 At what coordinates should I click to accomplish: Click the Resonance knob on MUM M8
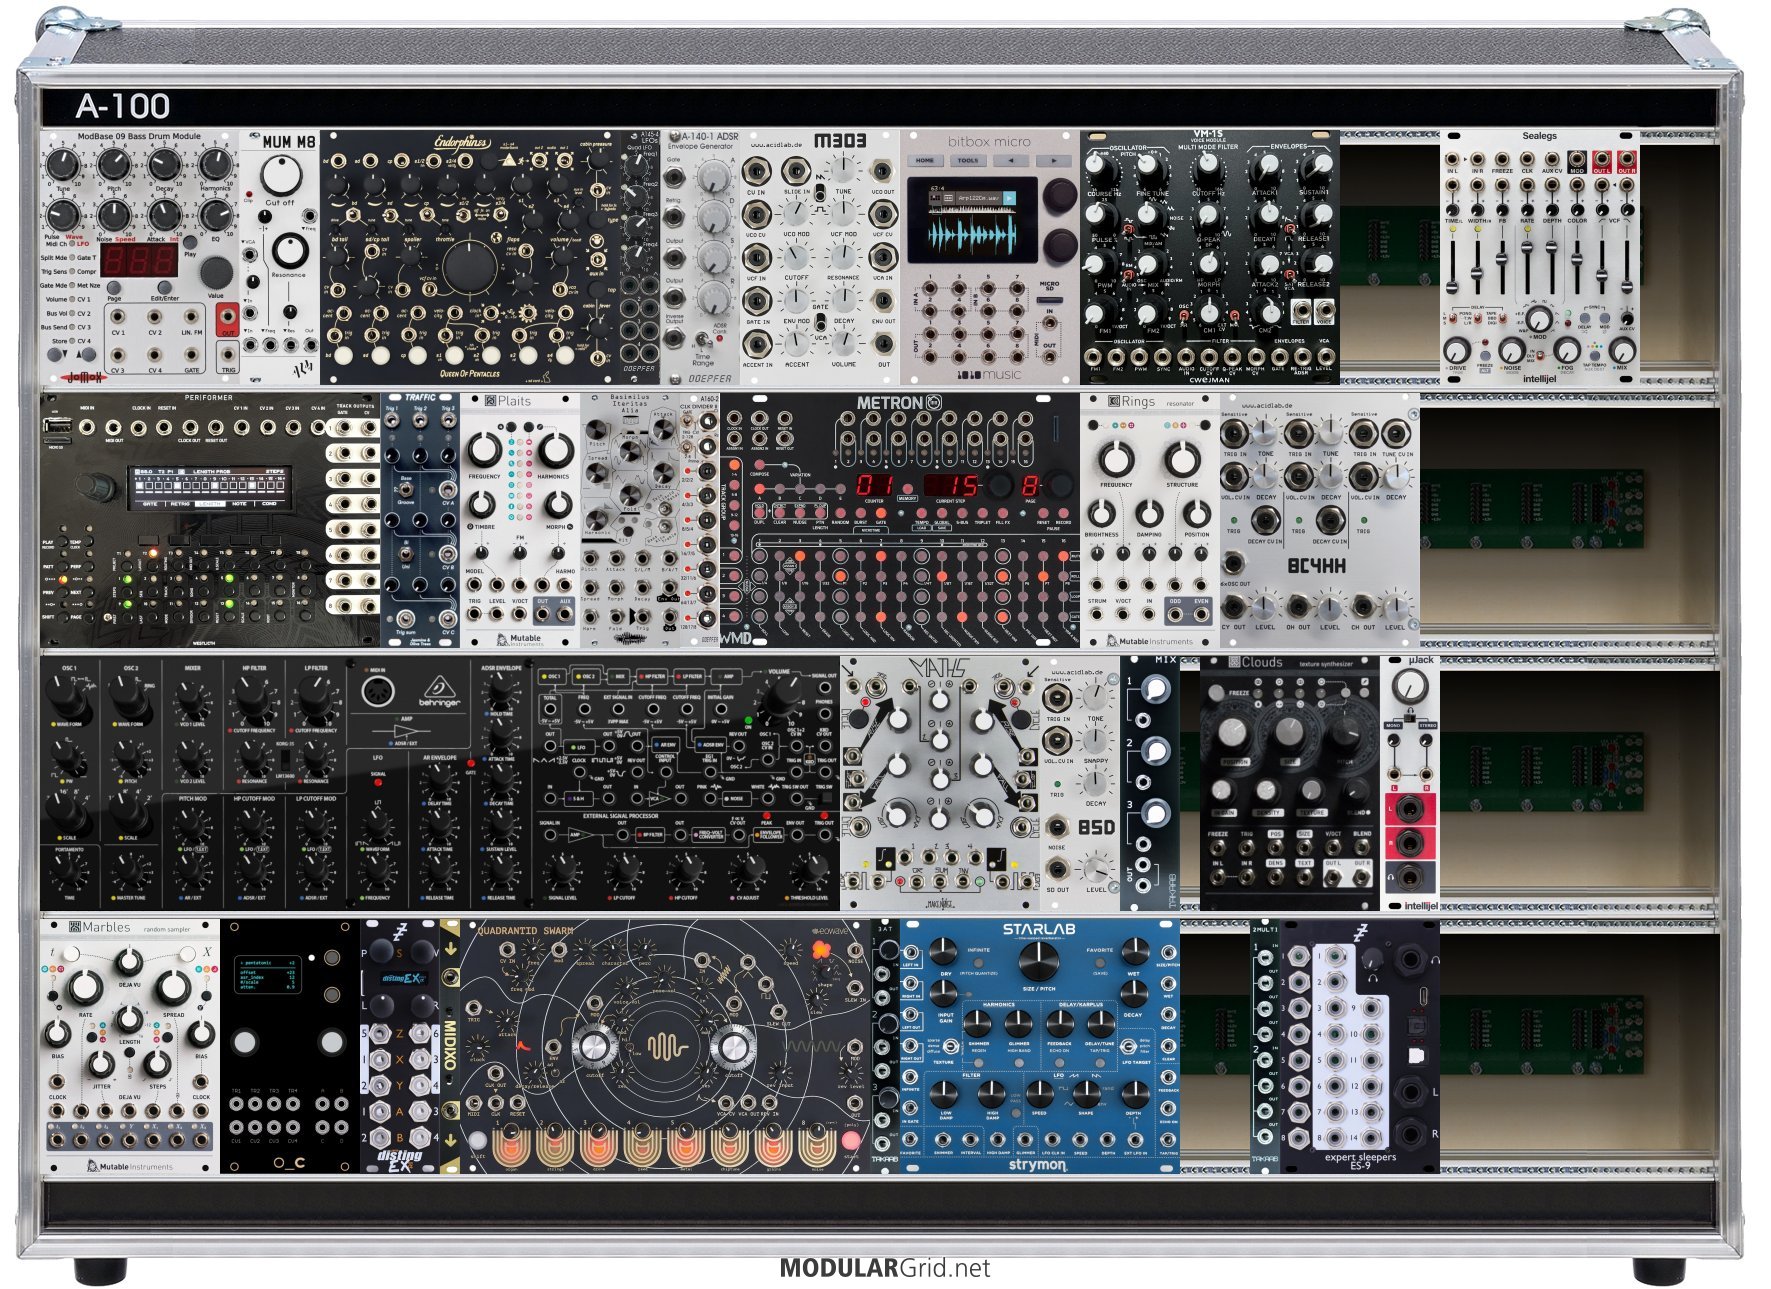(289, 250)
